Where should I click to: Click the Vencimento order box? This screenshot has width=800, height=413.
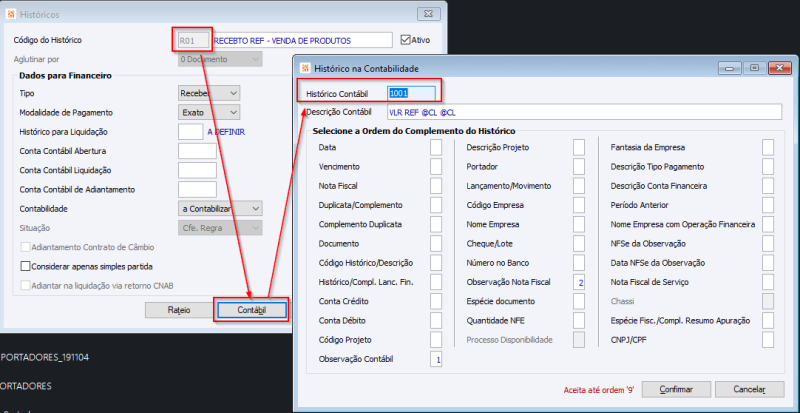click(436, 166)
